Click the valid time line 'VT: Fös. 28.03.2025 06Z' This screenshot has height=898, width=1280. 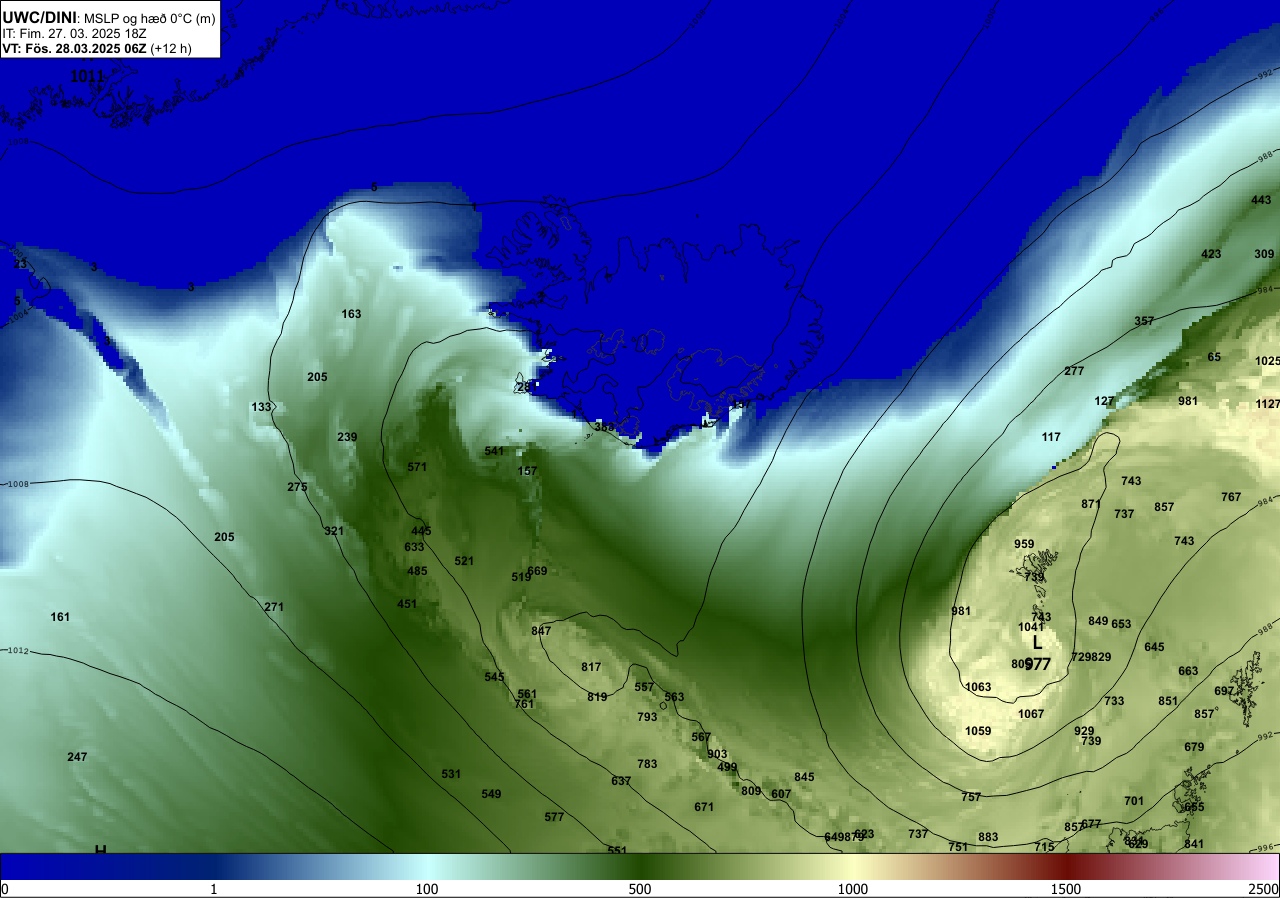coord(75,48)
